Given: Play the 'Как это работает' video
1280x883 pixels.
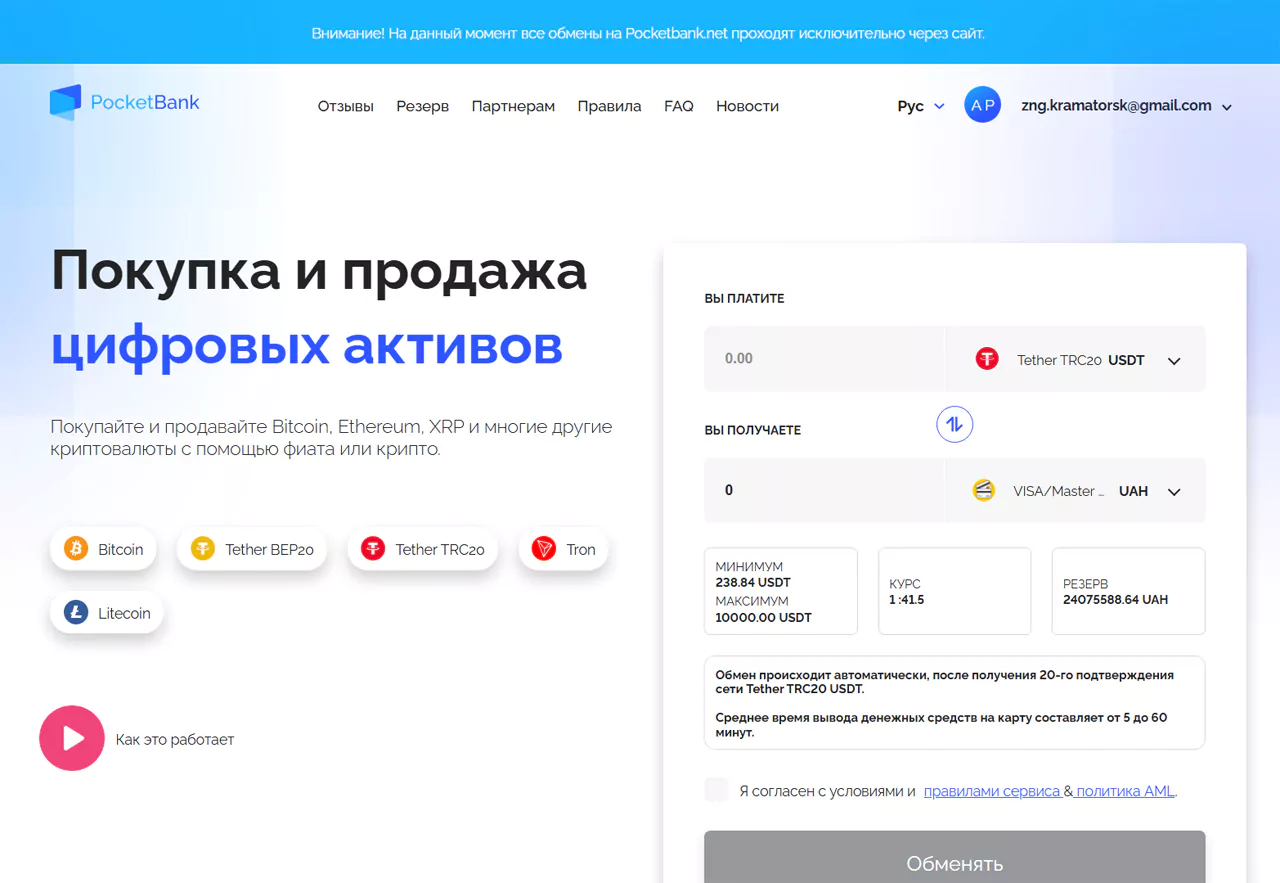Looking at the screenshot, I should click(71, 738).
